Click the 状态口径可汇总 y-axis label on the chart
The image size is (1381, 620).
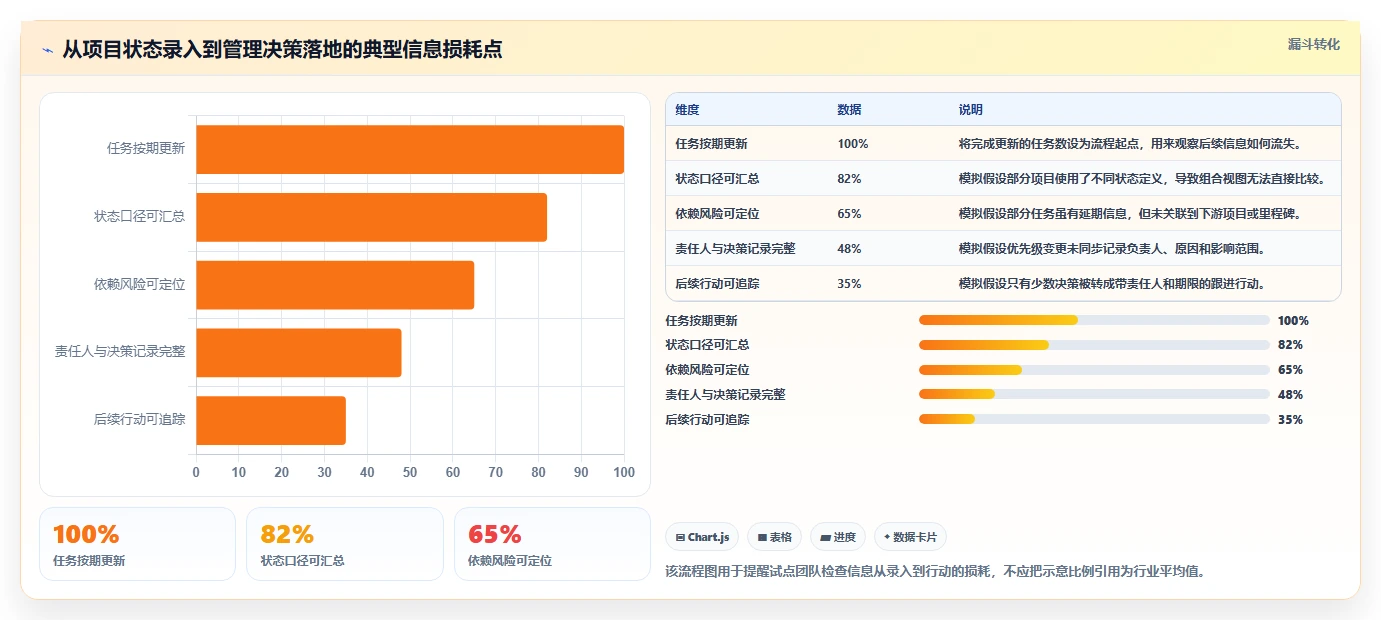point(140,216)
